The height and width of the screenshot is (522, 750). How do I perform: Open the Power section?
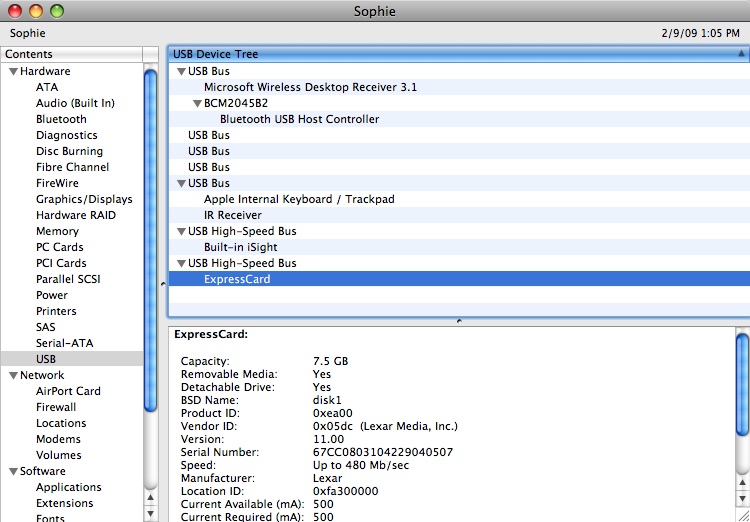point(52,295)
